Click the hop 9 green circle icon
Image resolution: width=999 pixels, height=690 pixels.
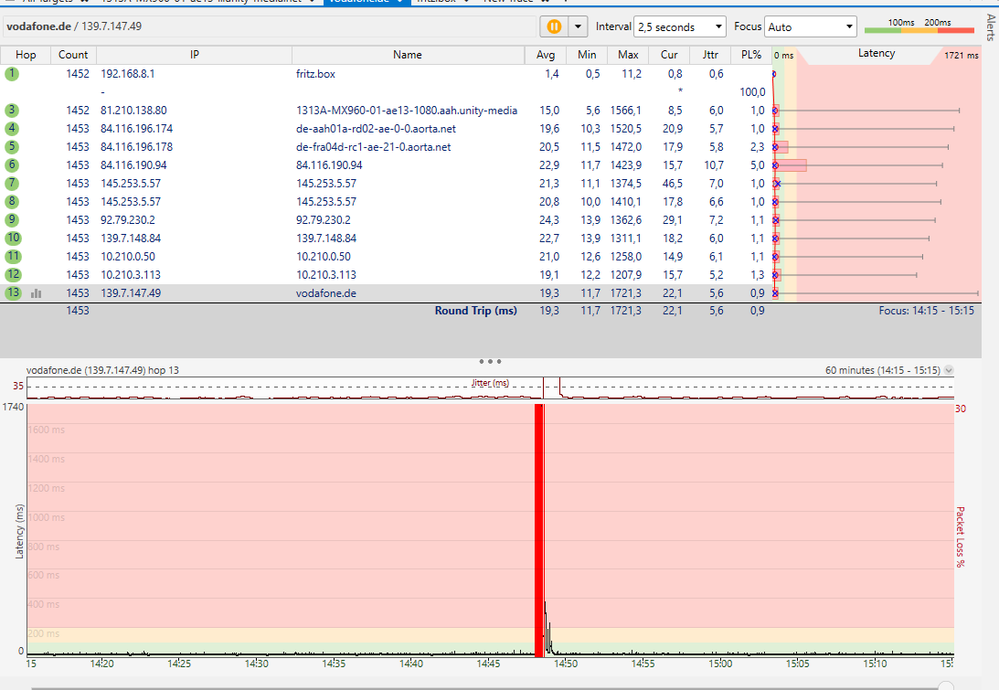[12, 220]
